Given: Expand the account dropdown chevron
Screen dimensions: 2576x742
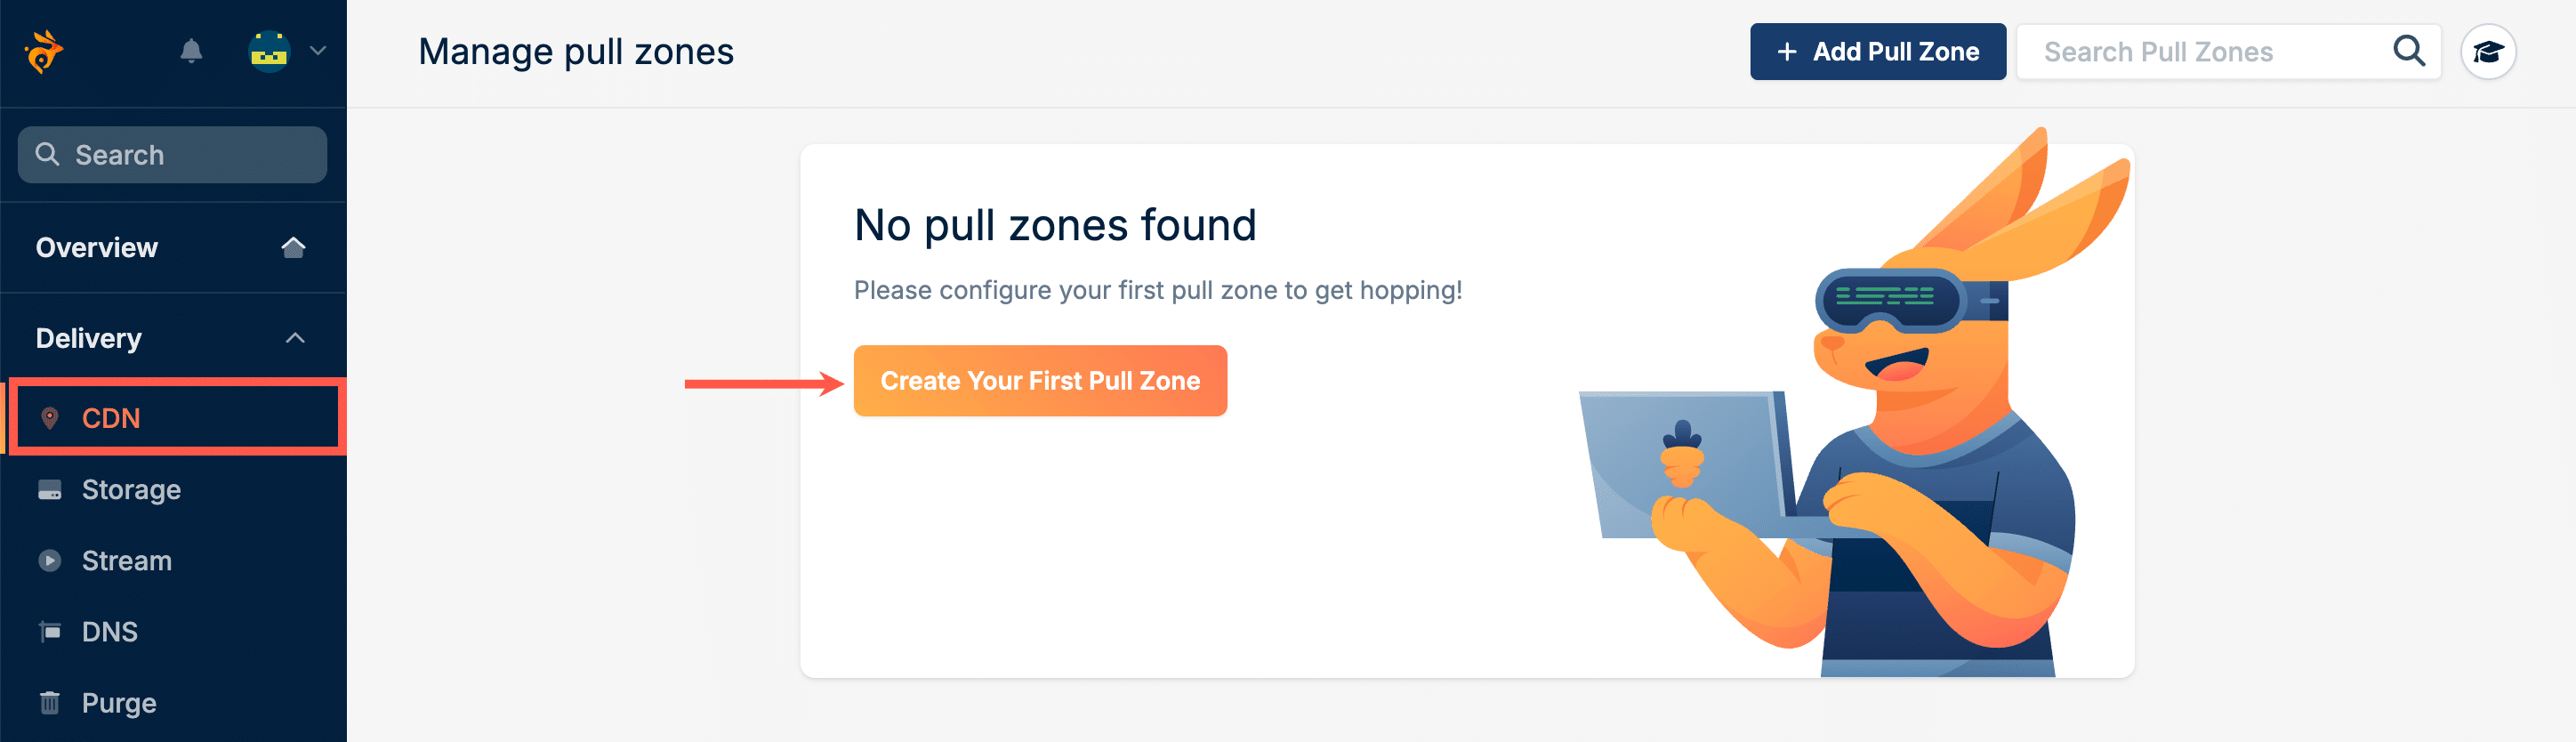Looking at the screenshot, I should (318, 51).
